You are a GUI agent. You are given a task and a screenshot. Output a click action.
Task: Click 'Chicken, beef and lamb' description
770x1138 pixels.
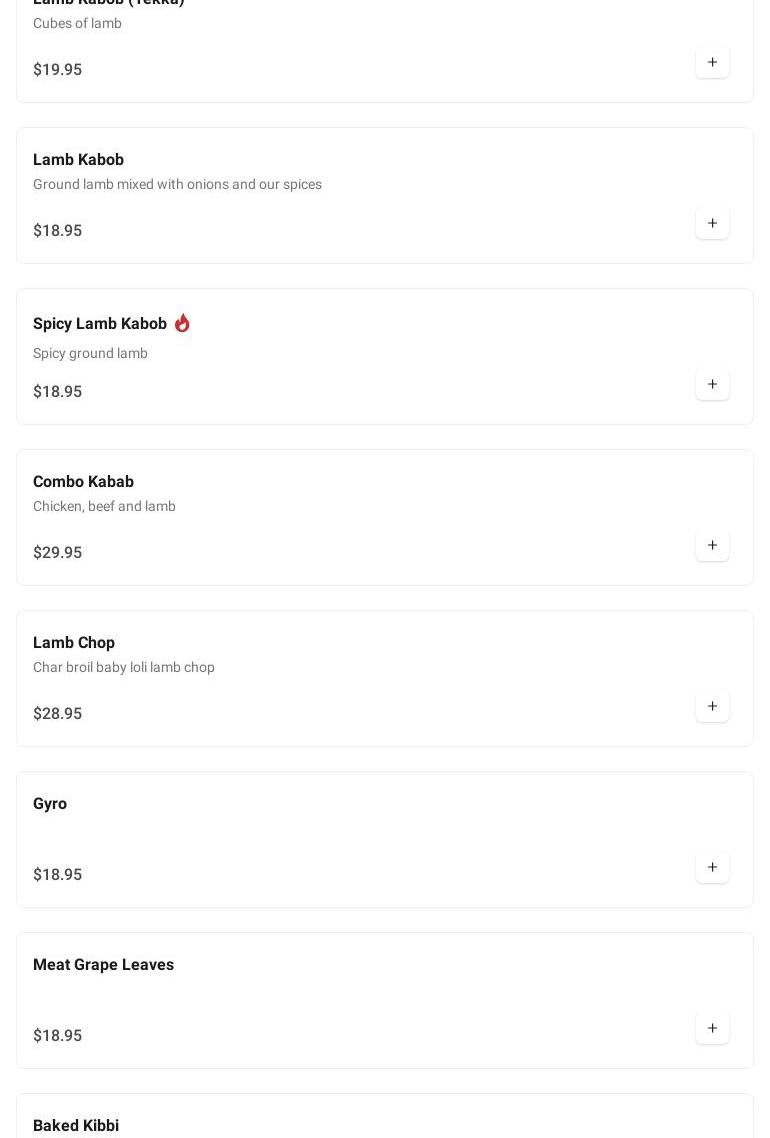tap(104, 507)
